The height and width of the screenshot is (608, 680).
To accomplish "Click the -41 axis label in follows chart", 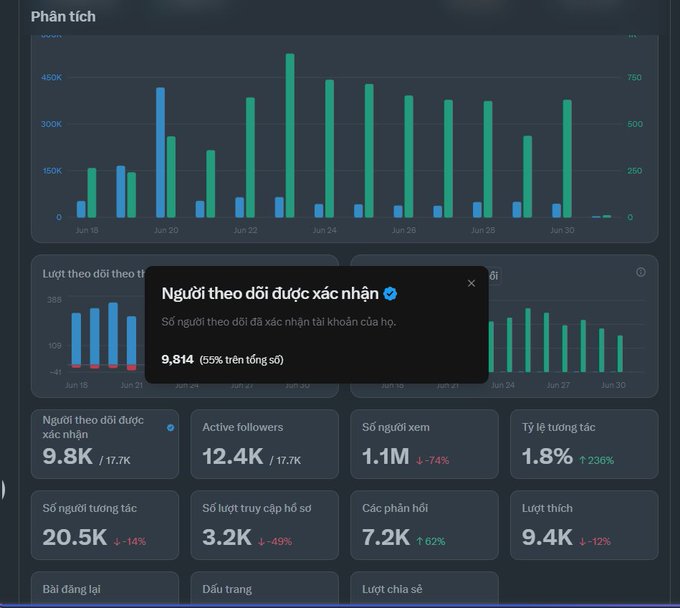I will 56,372.
